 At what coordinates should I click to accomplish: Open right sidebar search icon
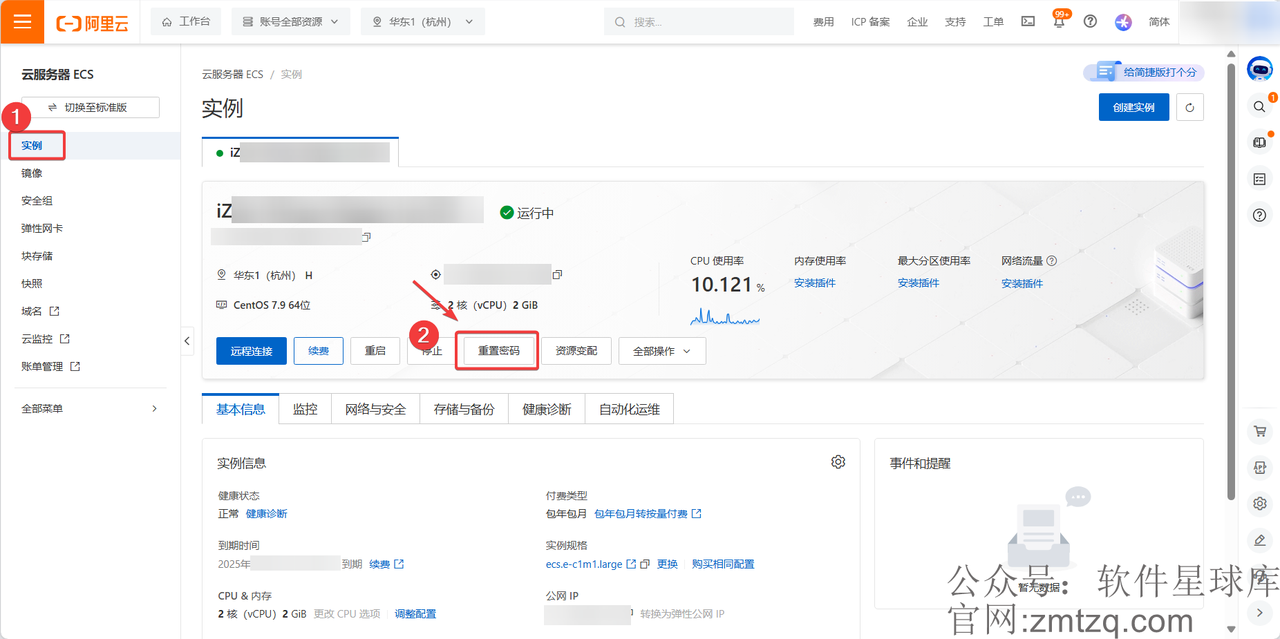coord(1260,107)
